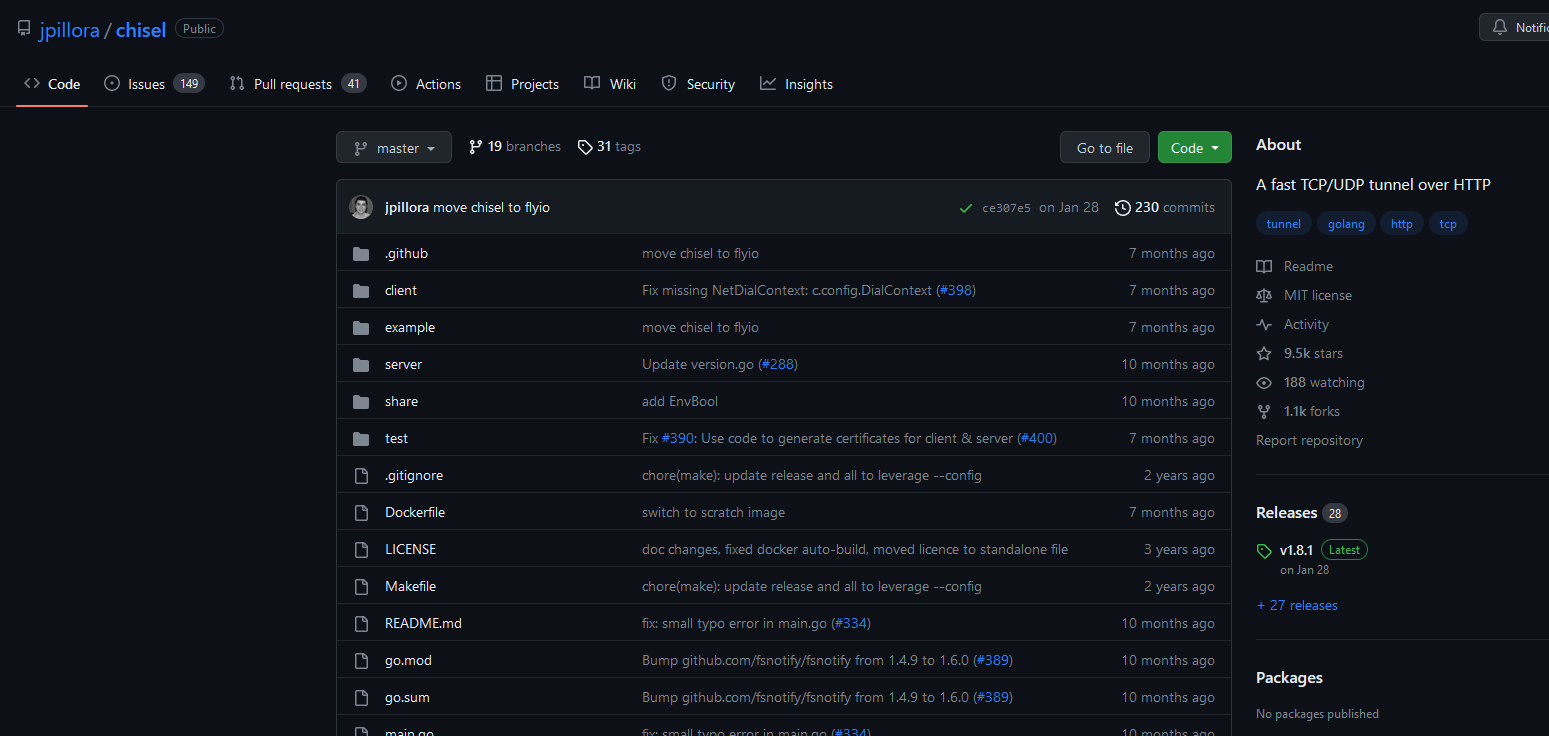1549x736 pixels.
Task: Open #334 link in README.md row
Action: pyautogui.click(x=851, y=624)
